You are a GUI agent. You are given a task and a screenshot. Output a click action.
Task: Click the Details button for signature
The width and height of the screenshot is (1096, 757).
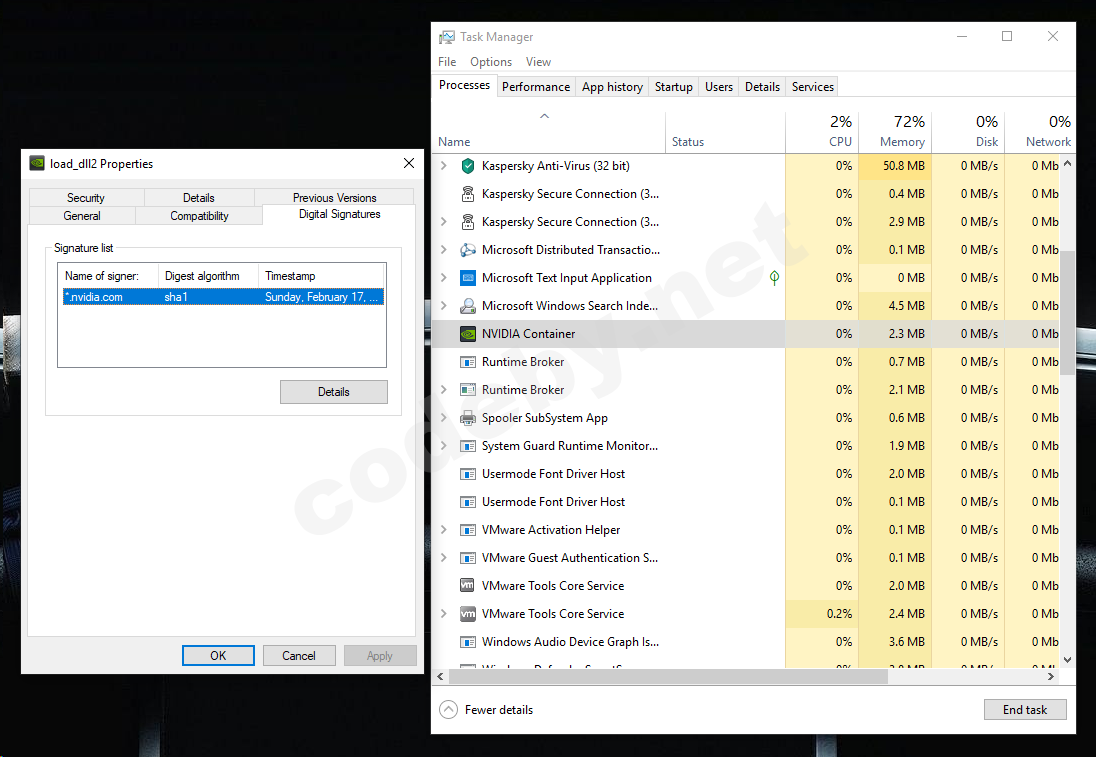click(333, 392)
